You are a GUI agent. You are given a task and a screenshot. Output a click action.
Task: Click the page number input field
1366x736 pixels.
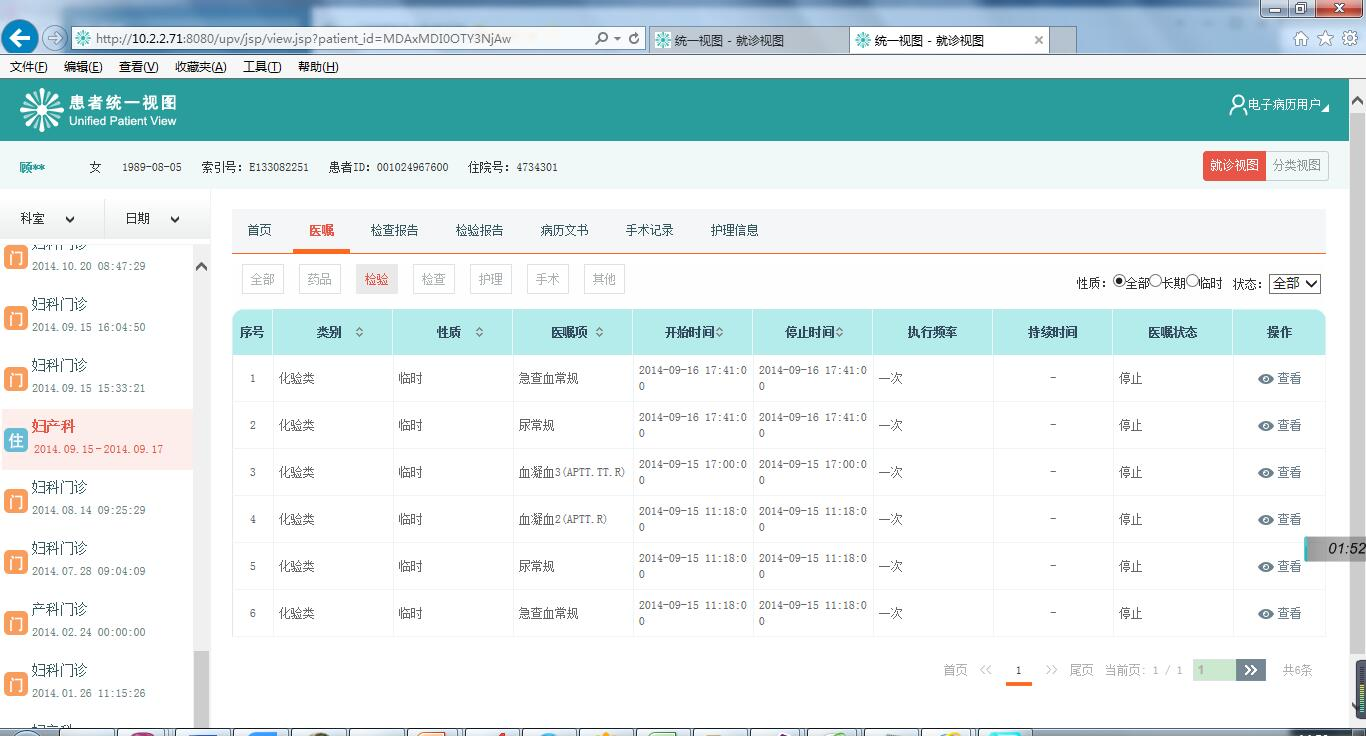click(1213, 670)
